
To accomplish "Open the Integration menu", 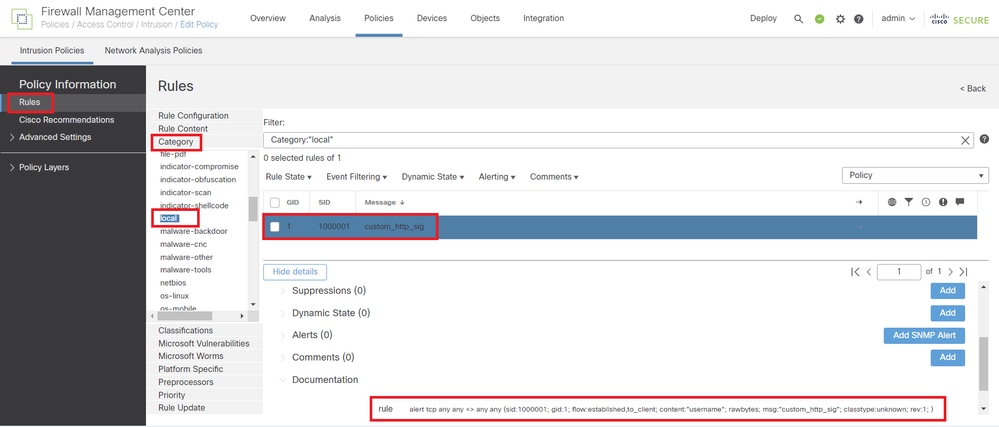I will 543,18.
